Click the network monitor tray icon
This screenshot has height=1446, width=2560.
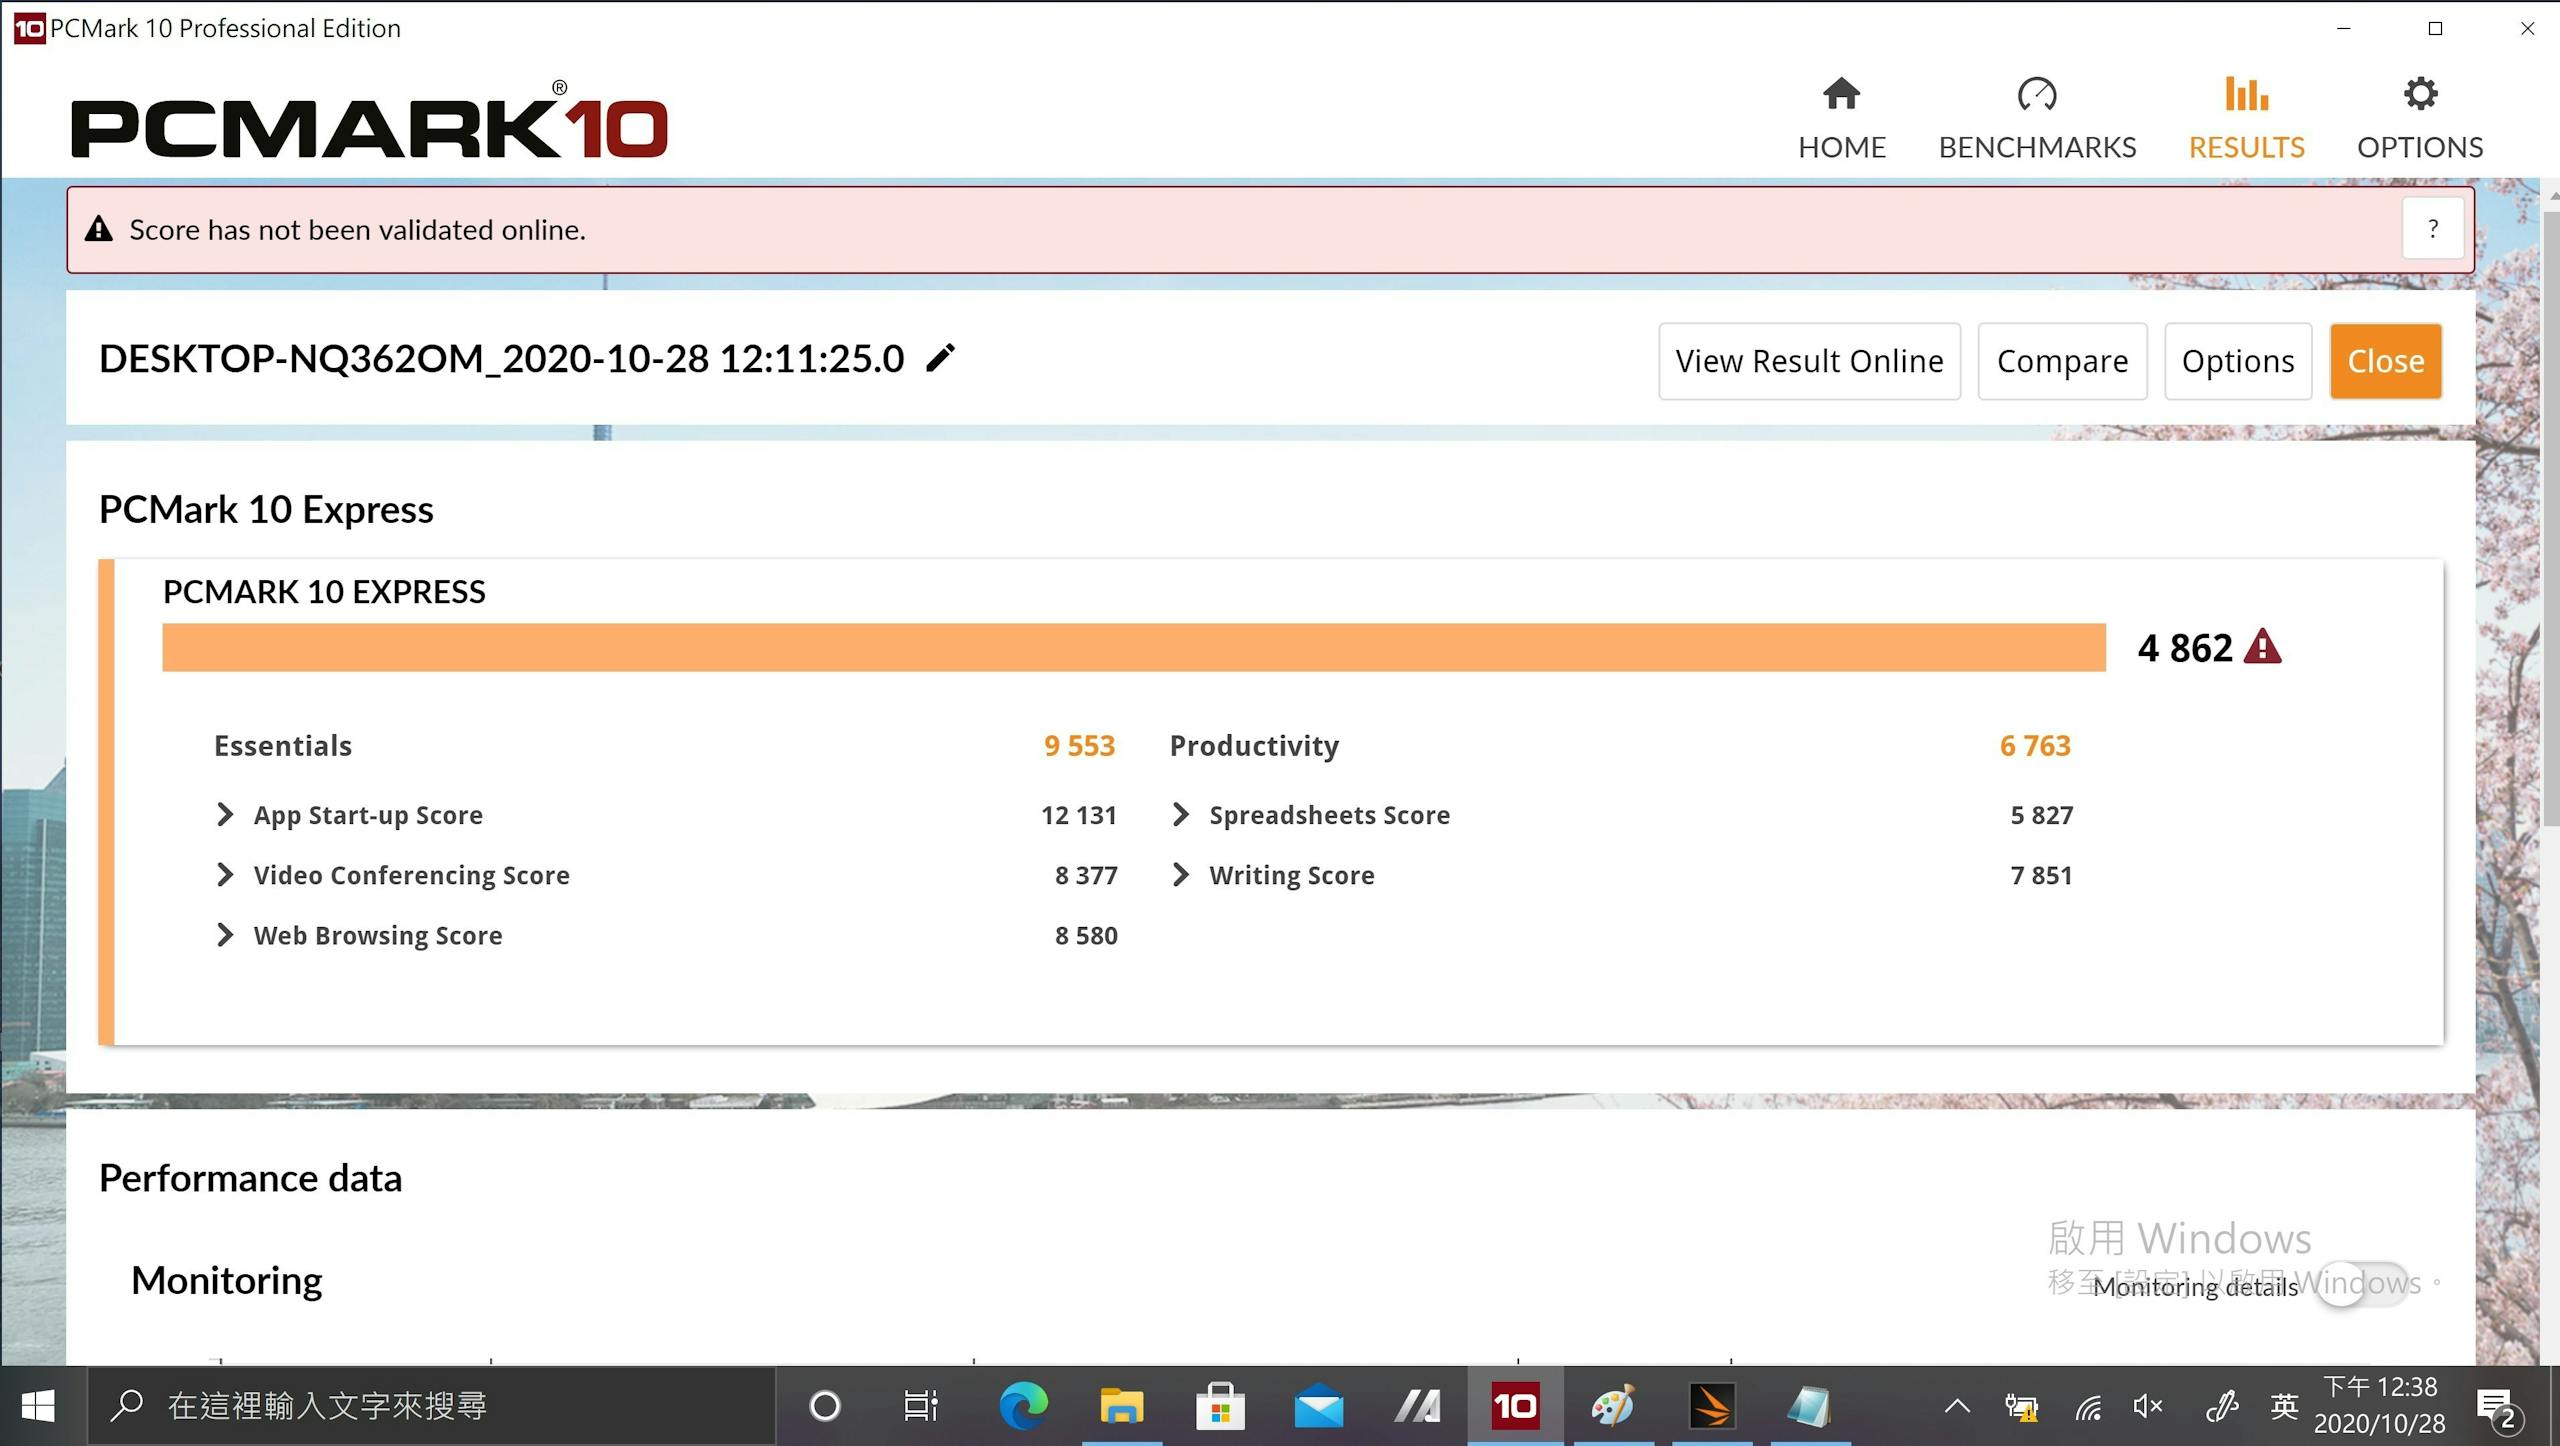click(x=2021, y=1407)
